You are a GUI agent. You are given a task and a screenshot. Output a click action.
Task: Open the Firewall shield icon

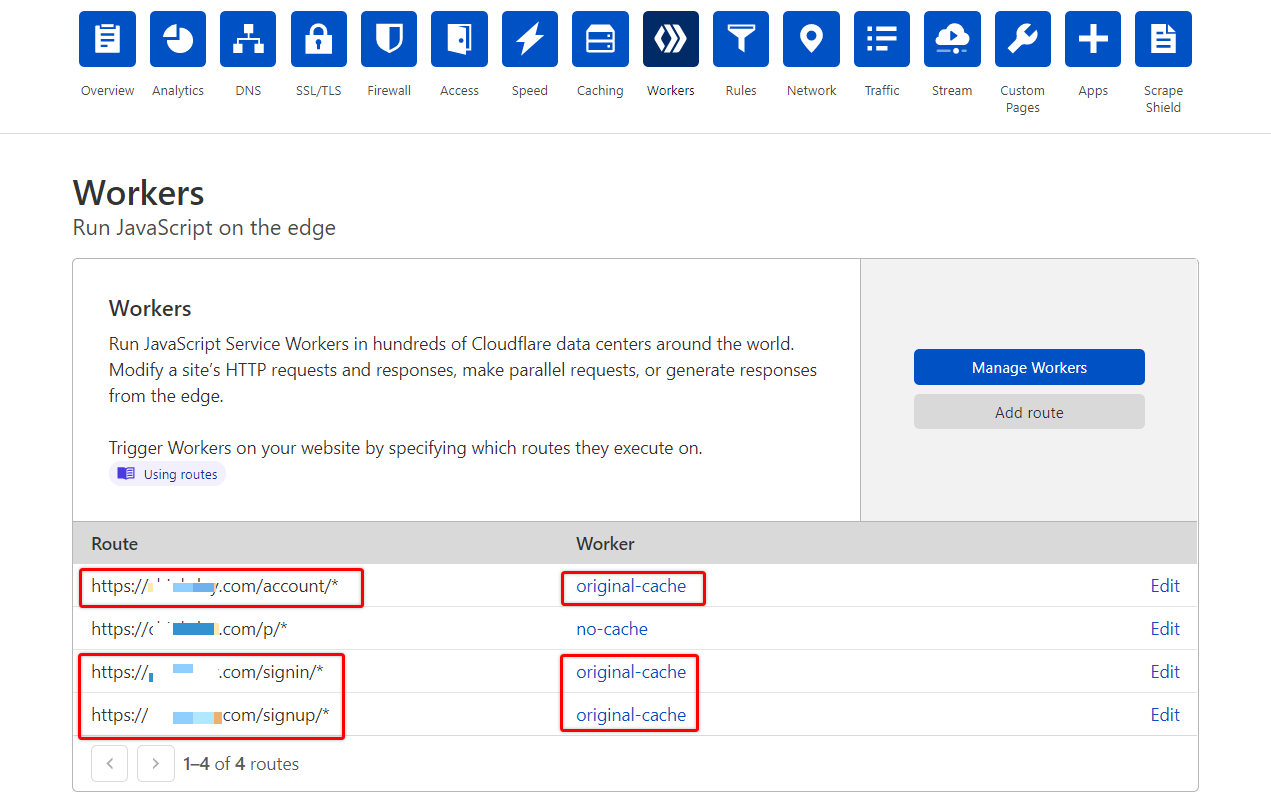click(389, 39)
